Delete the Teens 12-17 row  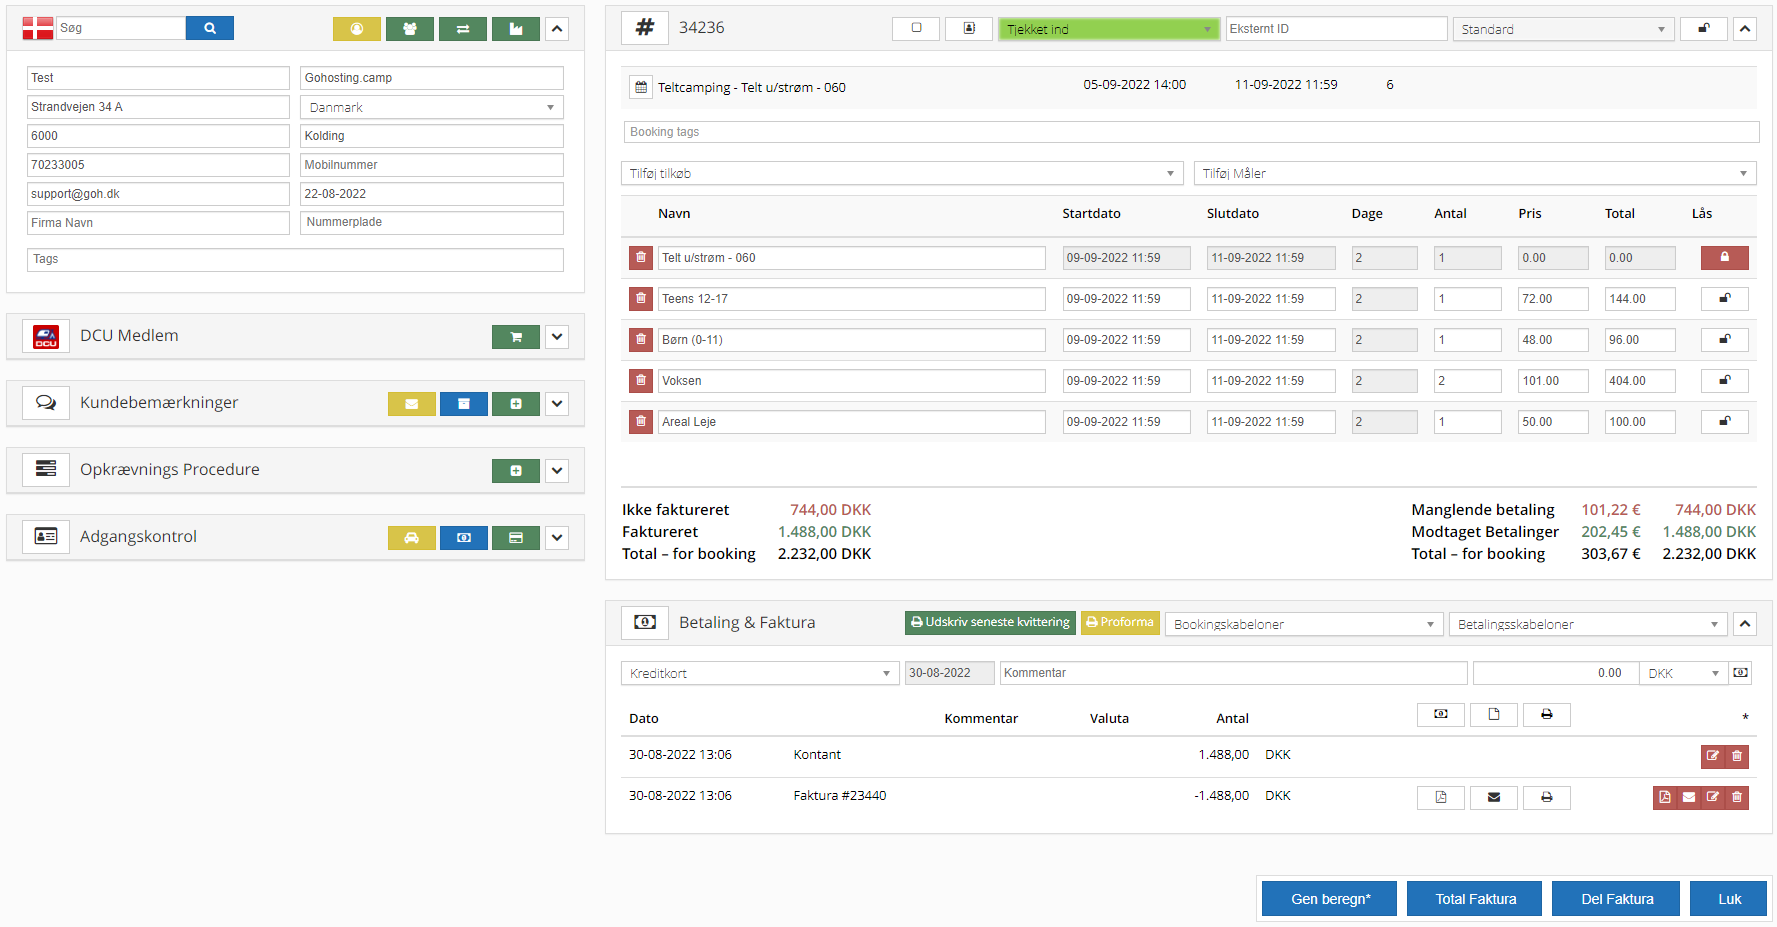[x=640, y=299]
